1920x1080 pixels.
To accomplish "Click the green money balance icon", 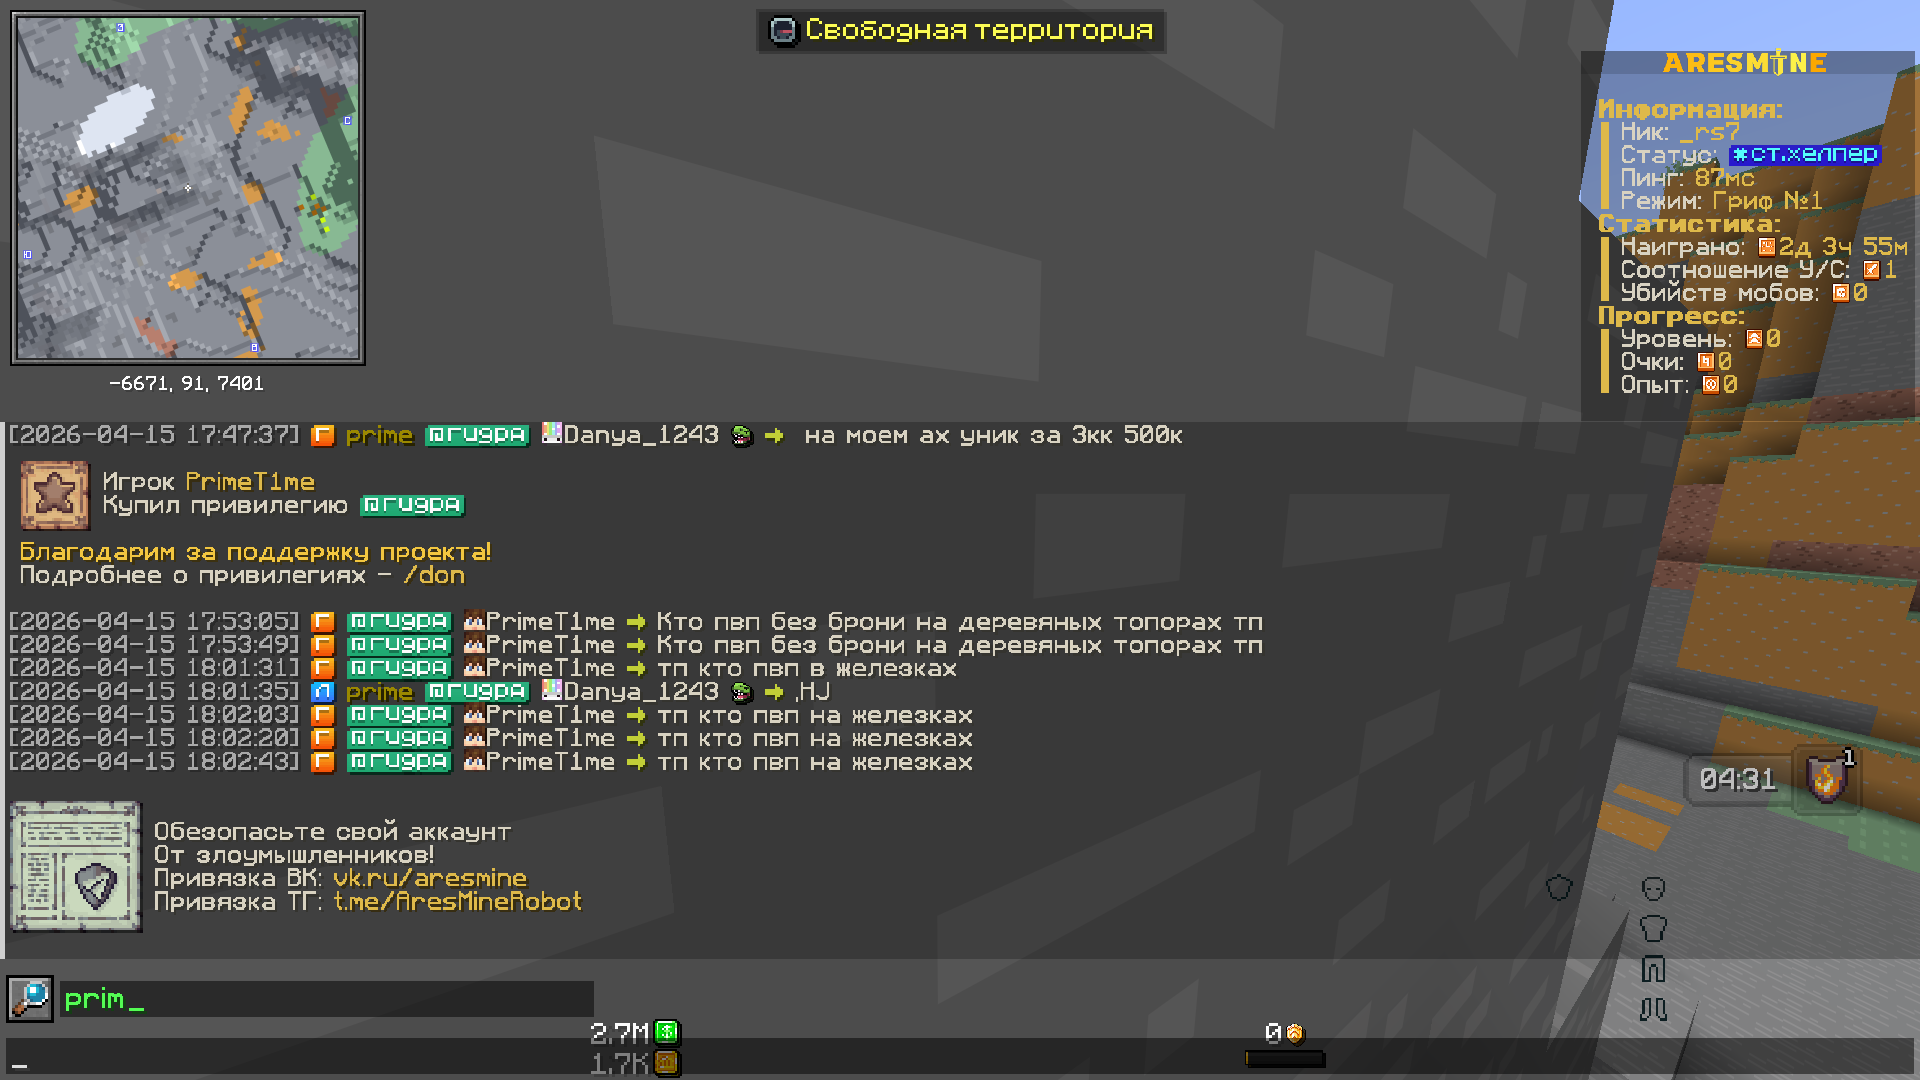I will click(x=667, y=1032).
